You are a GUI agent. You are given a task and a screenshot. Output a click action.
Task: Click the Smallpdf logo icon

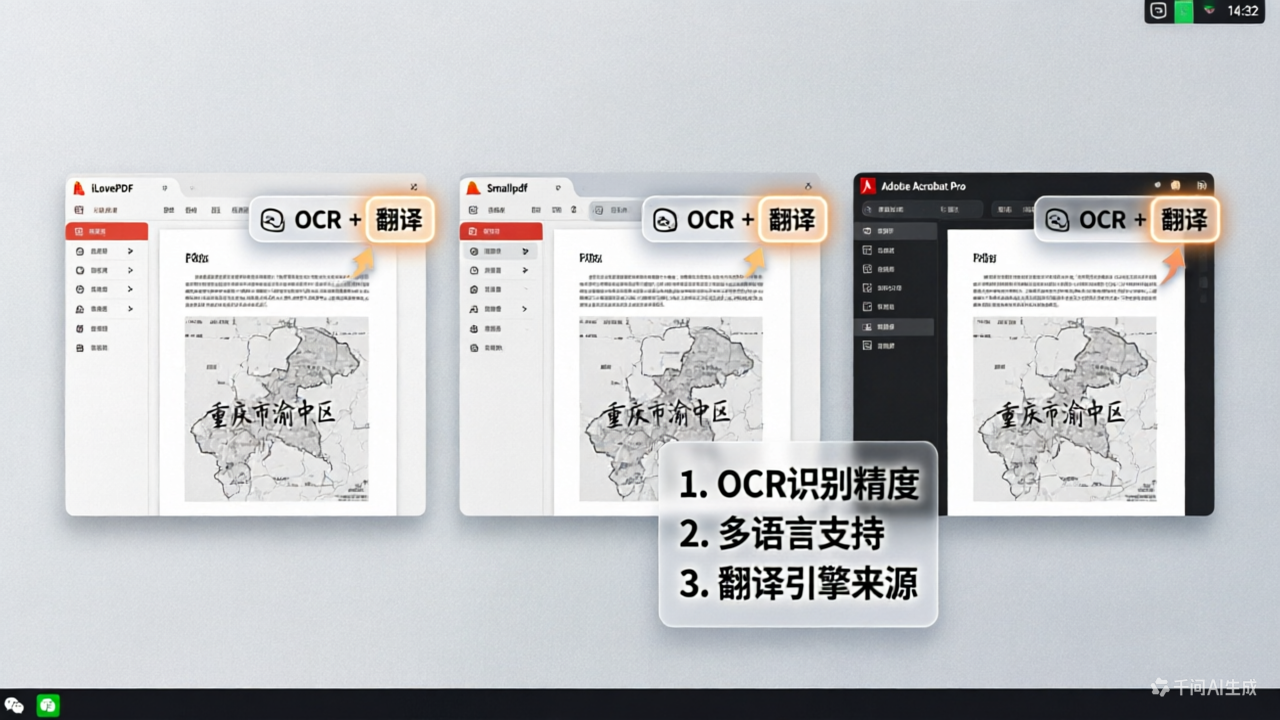pos(474,188)
